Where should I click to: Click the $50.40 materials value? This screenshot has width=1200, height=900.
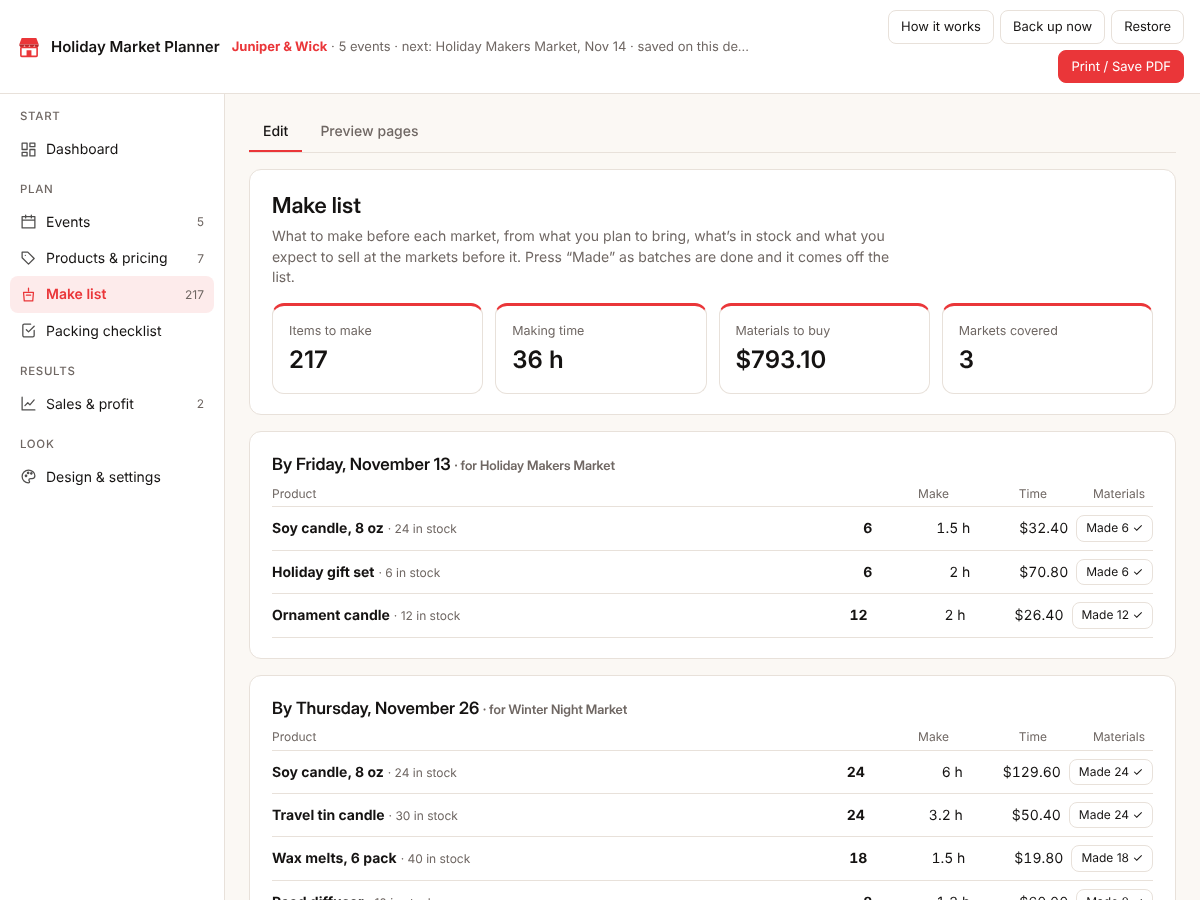1036,815
